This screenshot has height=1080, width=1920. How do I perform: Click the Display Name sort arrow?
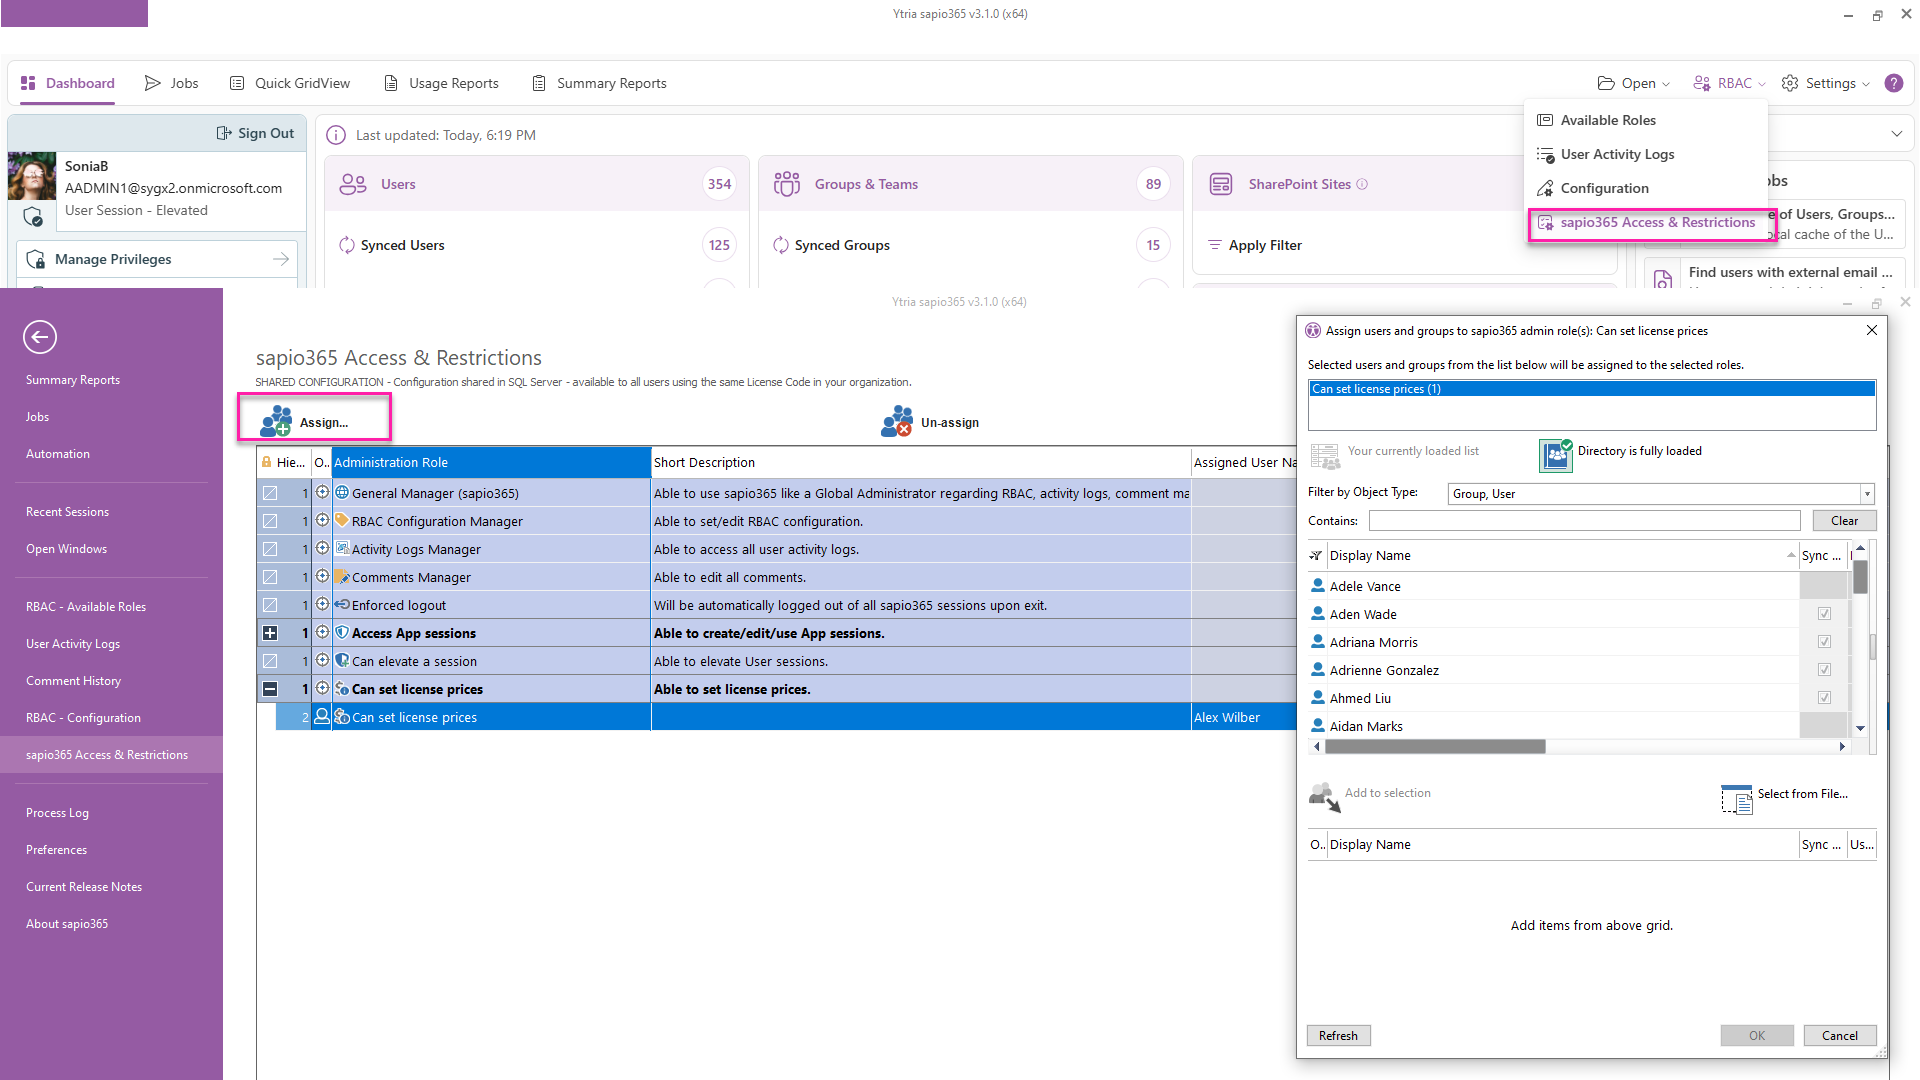pos(1791,555)
